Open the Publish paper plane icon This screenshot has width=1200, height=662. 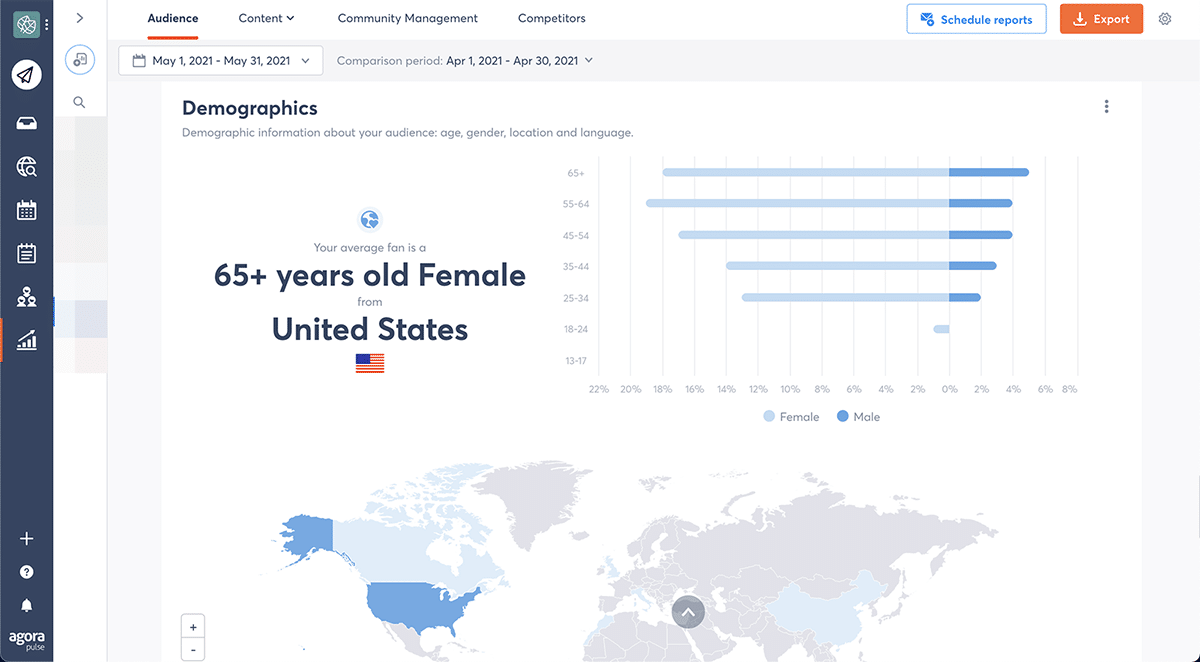pos(27,75)
